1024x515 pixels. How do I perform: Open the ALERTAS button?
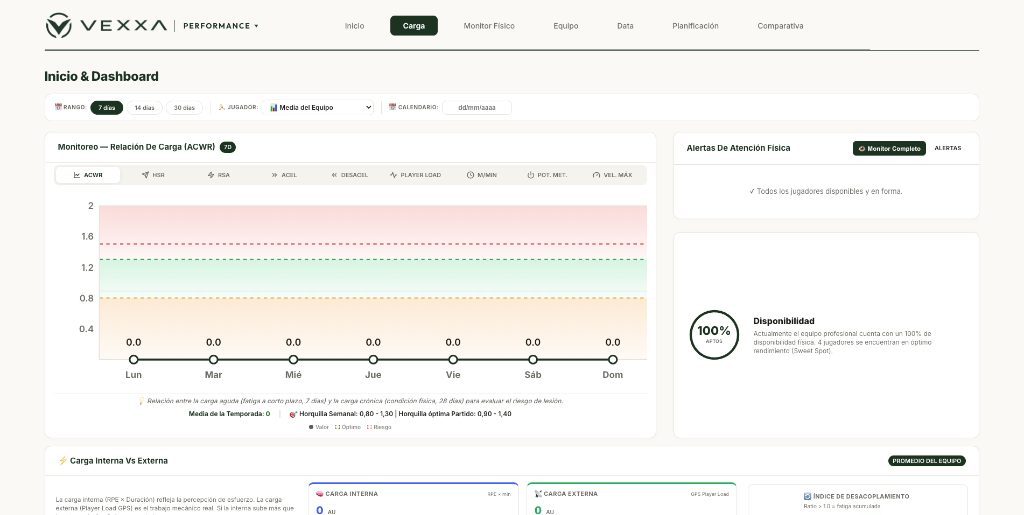(x=948, y=148)
